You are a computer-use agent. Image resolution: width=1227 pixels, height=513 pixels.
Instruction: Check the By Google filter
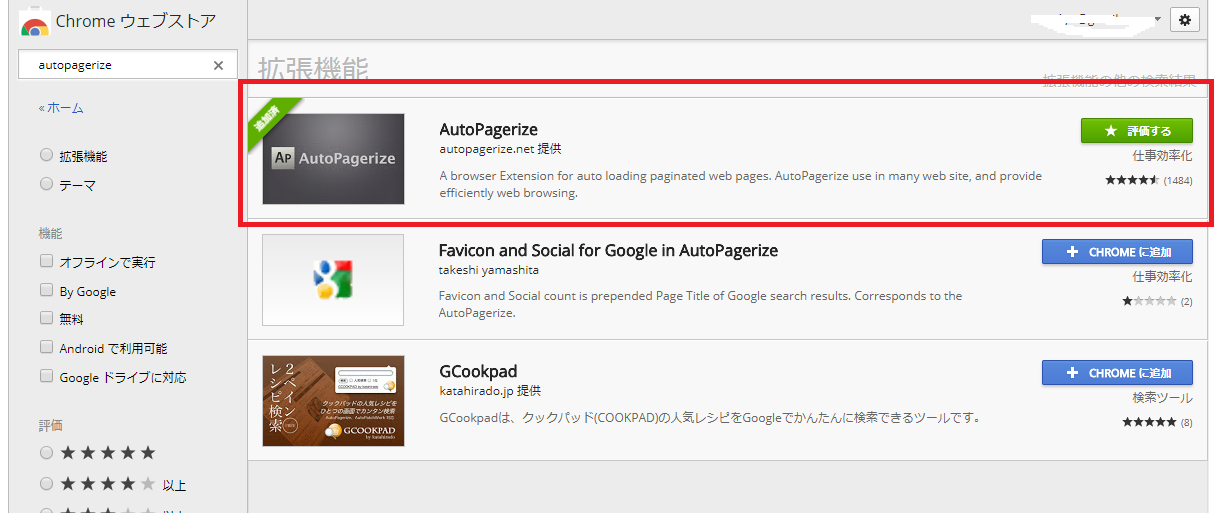click(x=46, y=290)
